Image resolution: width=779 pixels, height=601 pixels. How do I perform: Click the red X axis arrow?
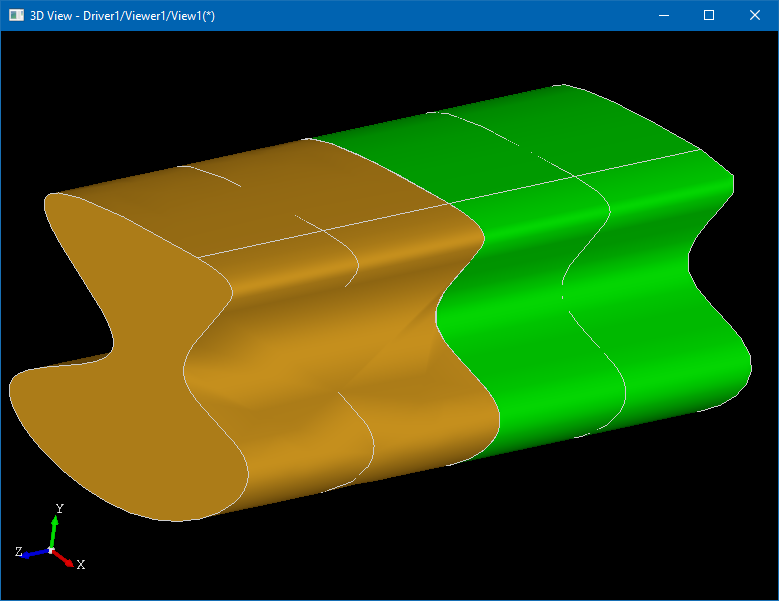[63, 558]
